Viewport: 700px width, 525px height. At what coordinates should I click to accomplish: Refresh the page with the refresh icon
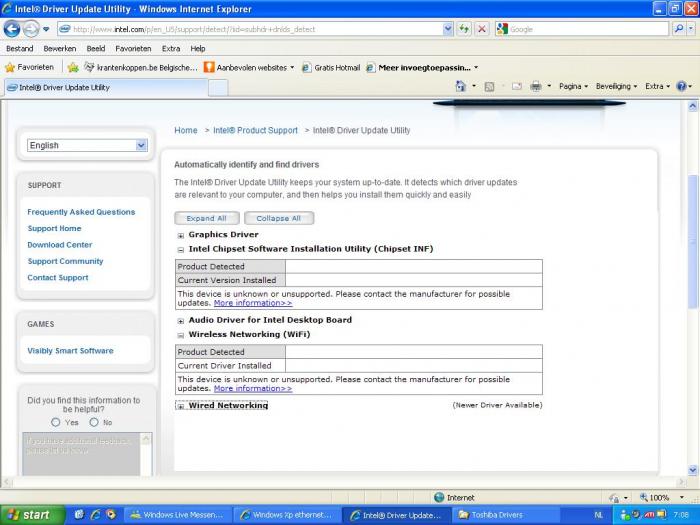(x=464, y=29)
